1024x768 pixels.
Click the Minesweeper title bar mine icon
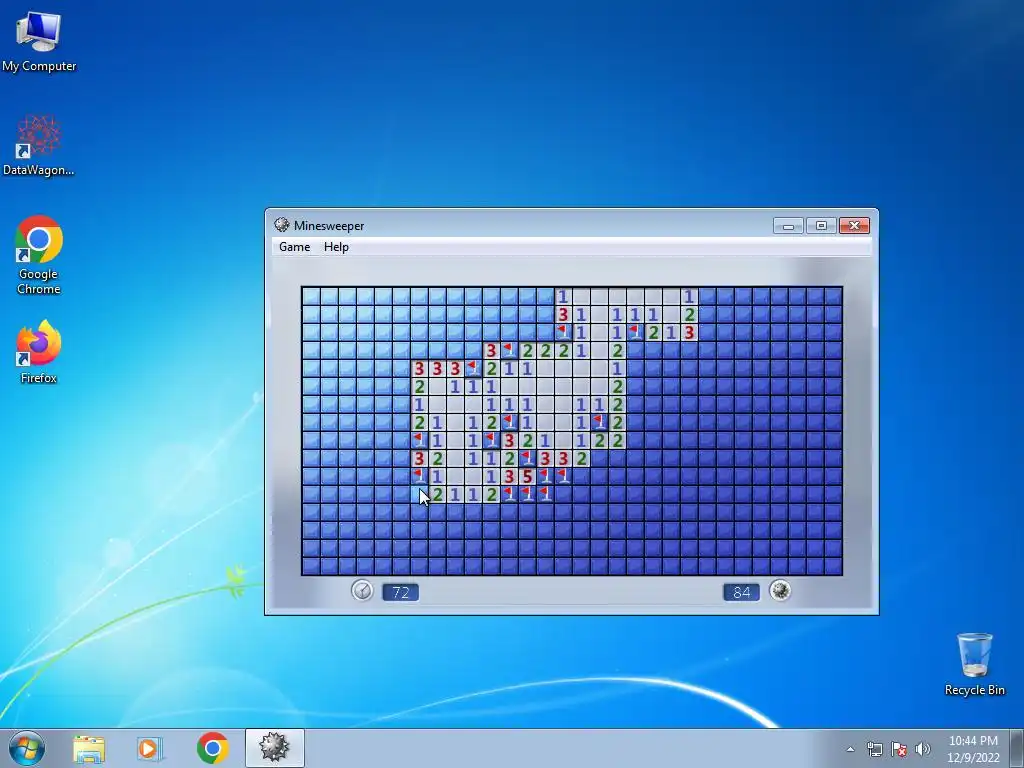click(x=281, y=225)
